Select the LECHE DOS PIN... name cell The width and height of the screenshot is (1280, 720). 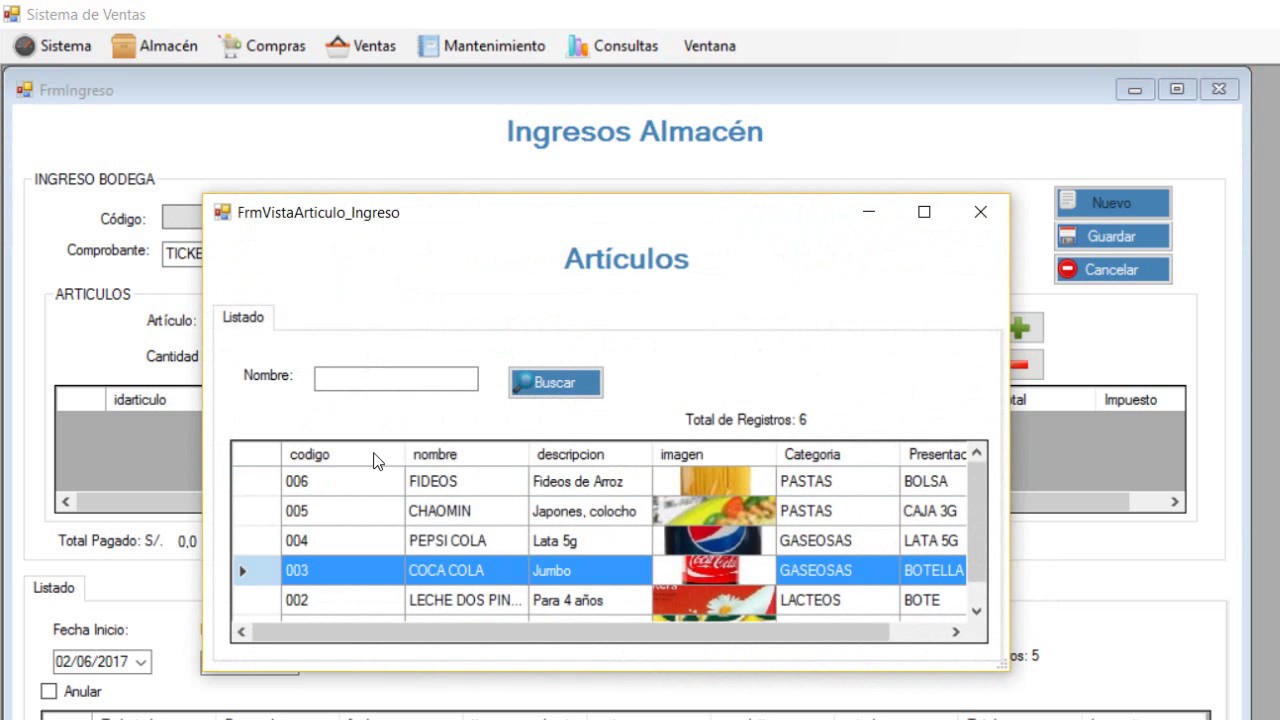click(466, 600)
